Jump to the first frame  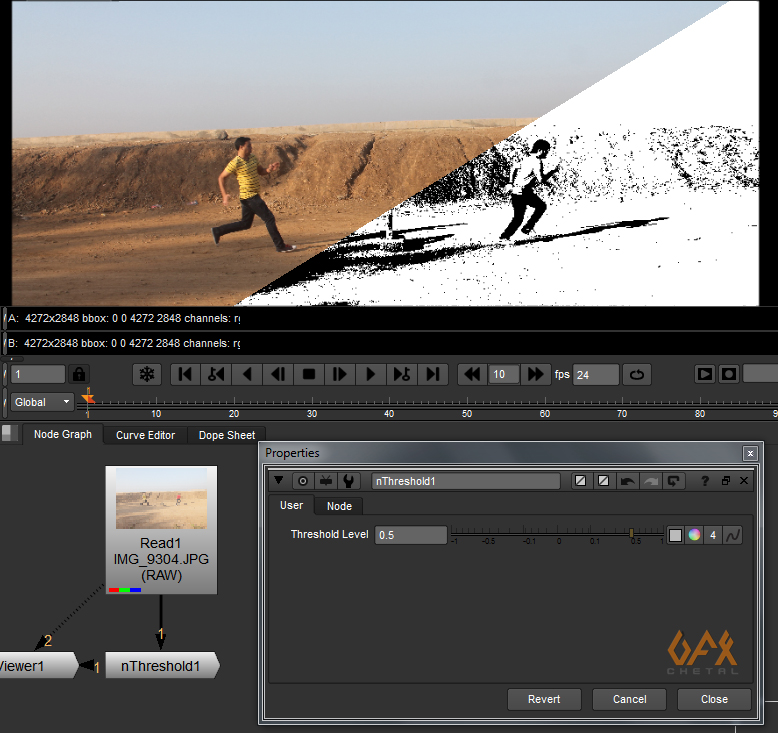(x=185, y=374)
